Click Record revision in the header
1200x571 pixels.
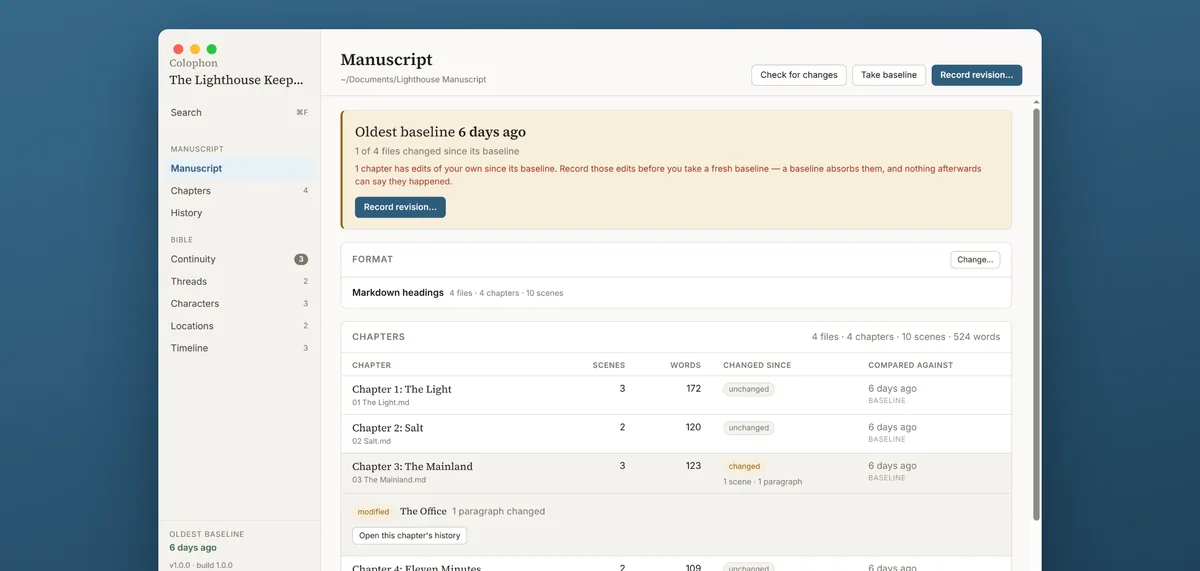[977, 75]
